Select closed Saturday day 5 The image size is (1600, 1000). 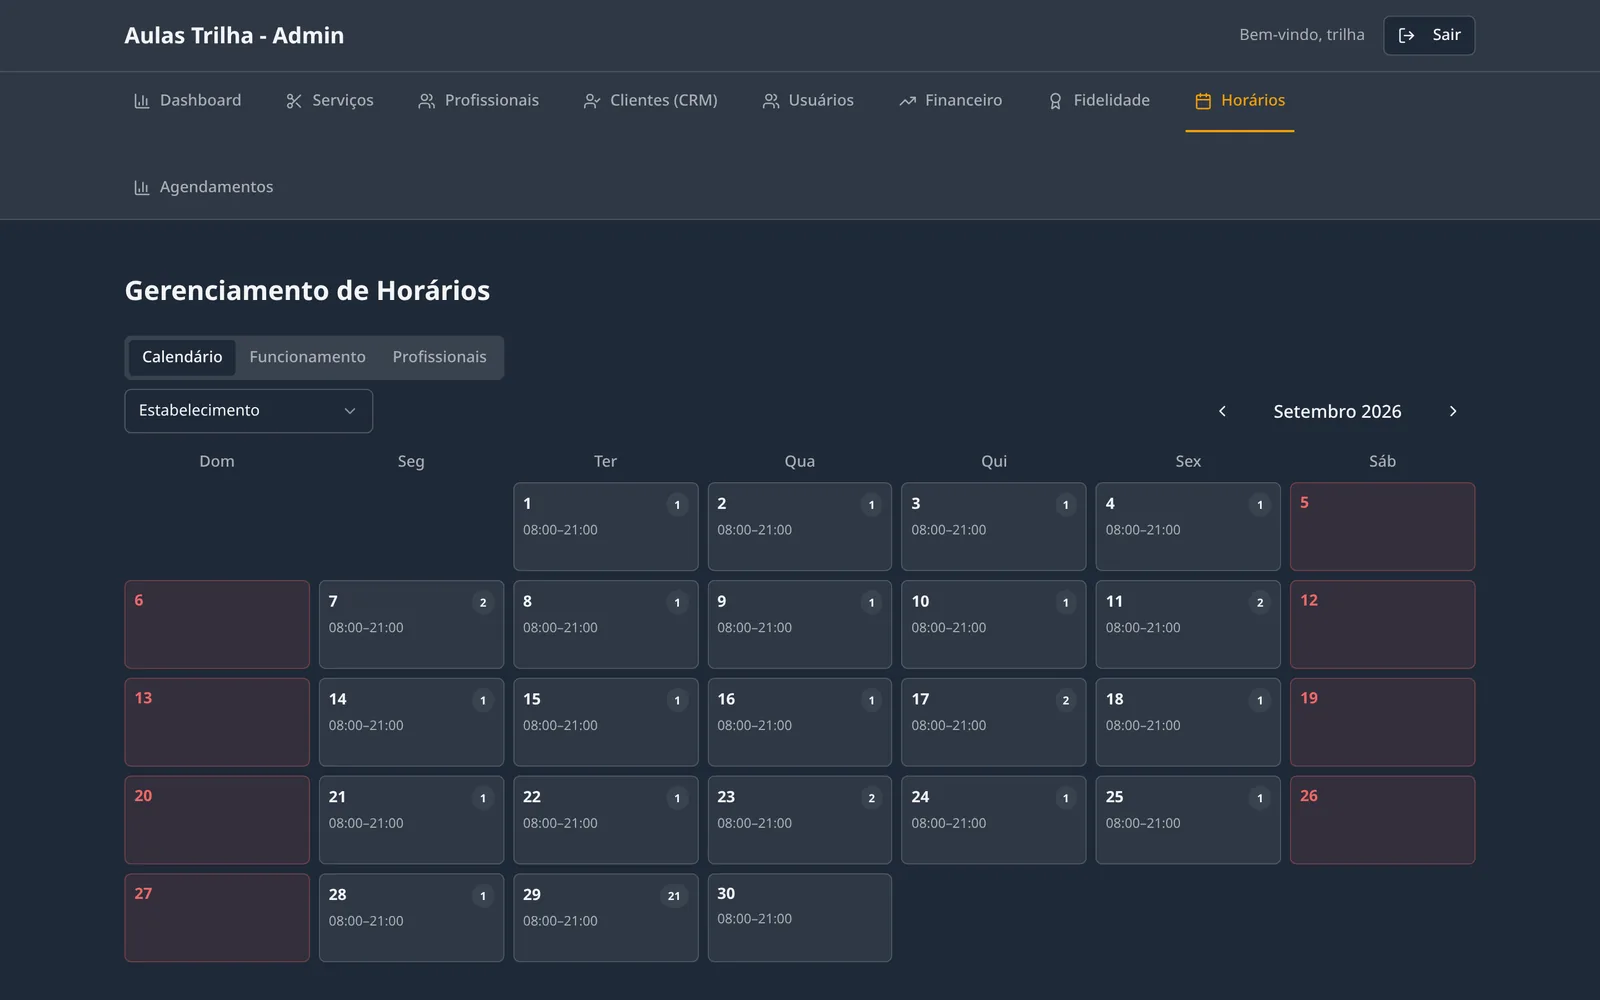coord(1382,527)
